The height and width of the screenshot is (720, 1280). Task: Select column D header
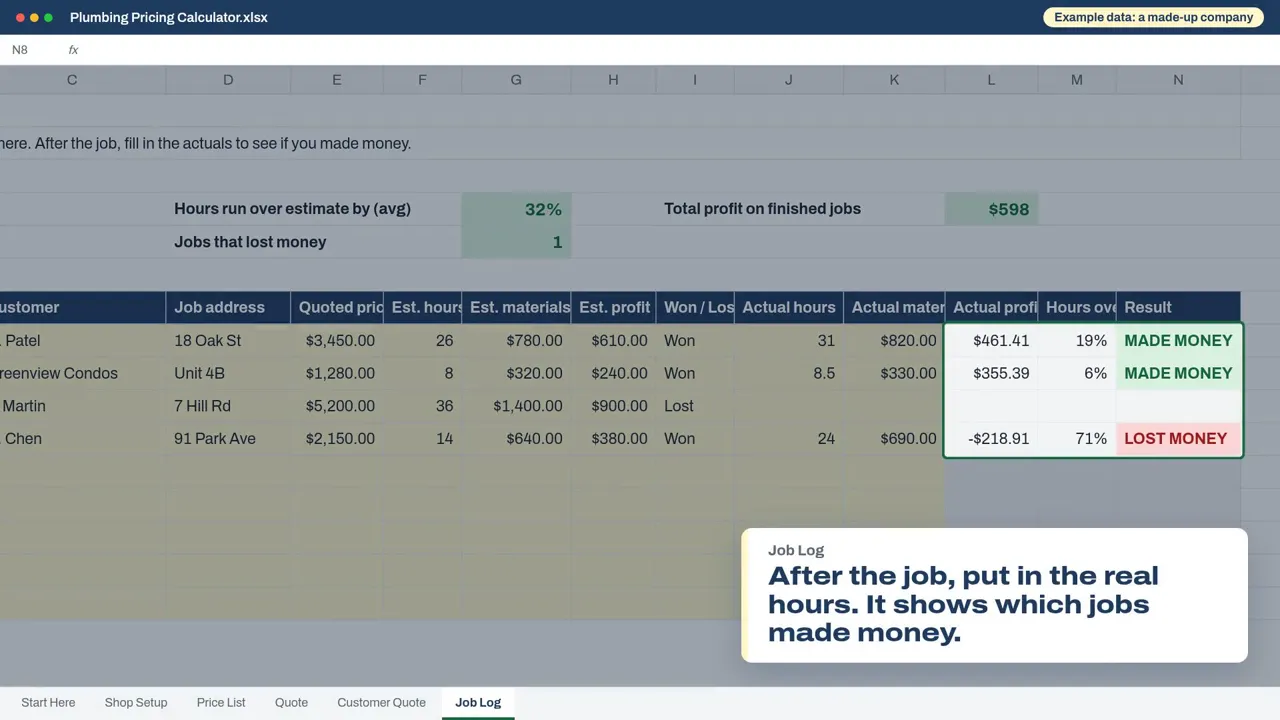click(x=228, y=80)
